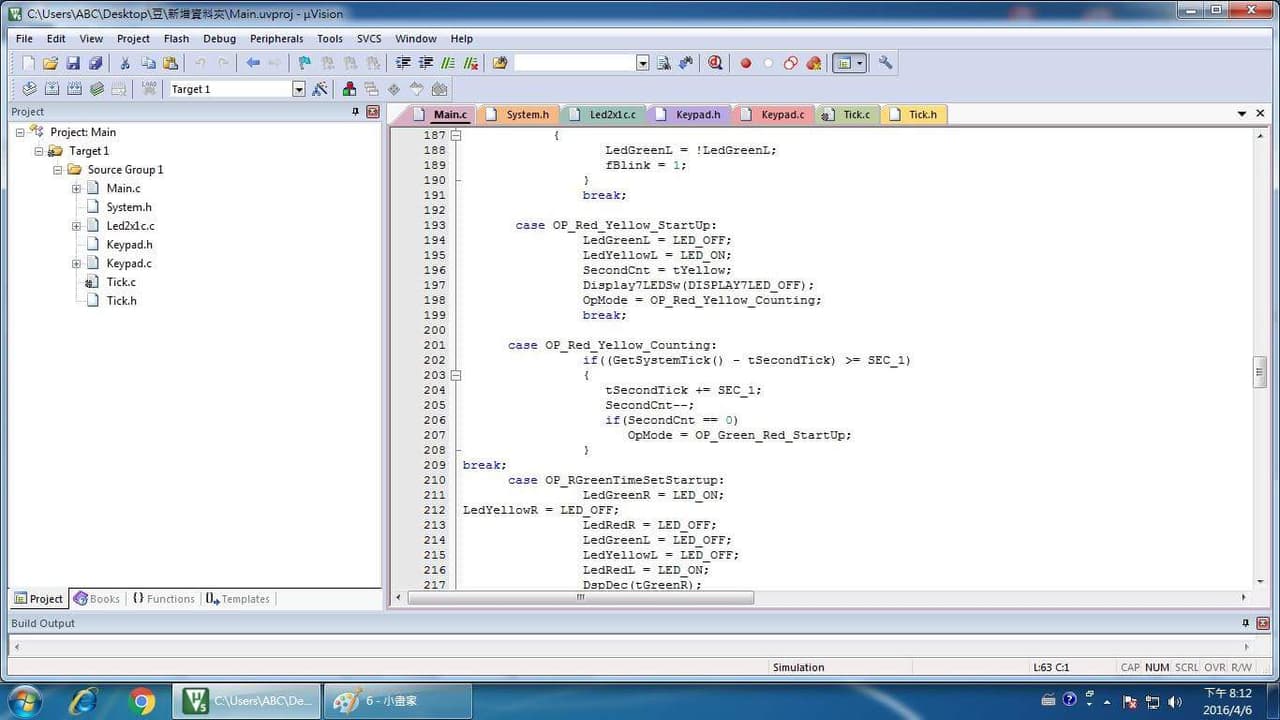The height and width of the screenshot is (720, 1280).
Task: Switch to the Functions panel tab
Action: tap(163, 599)
